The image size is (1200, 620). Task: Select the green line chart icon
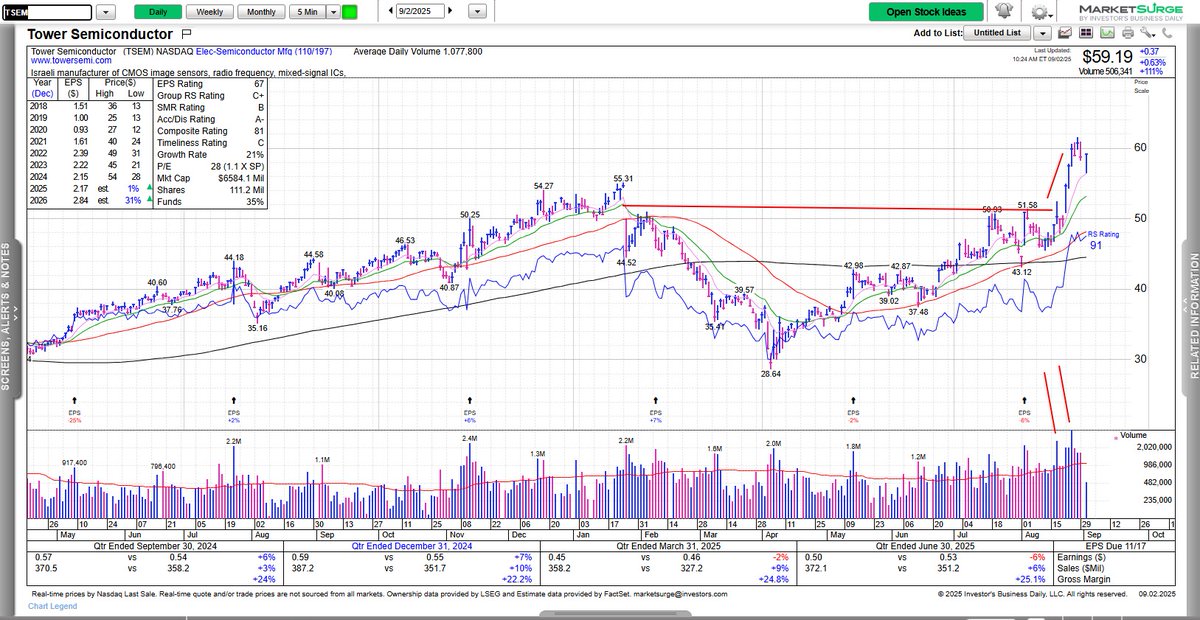click(x=1107, y=32)
